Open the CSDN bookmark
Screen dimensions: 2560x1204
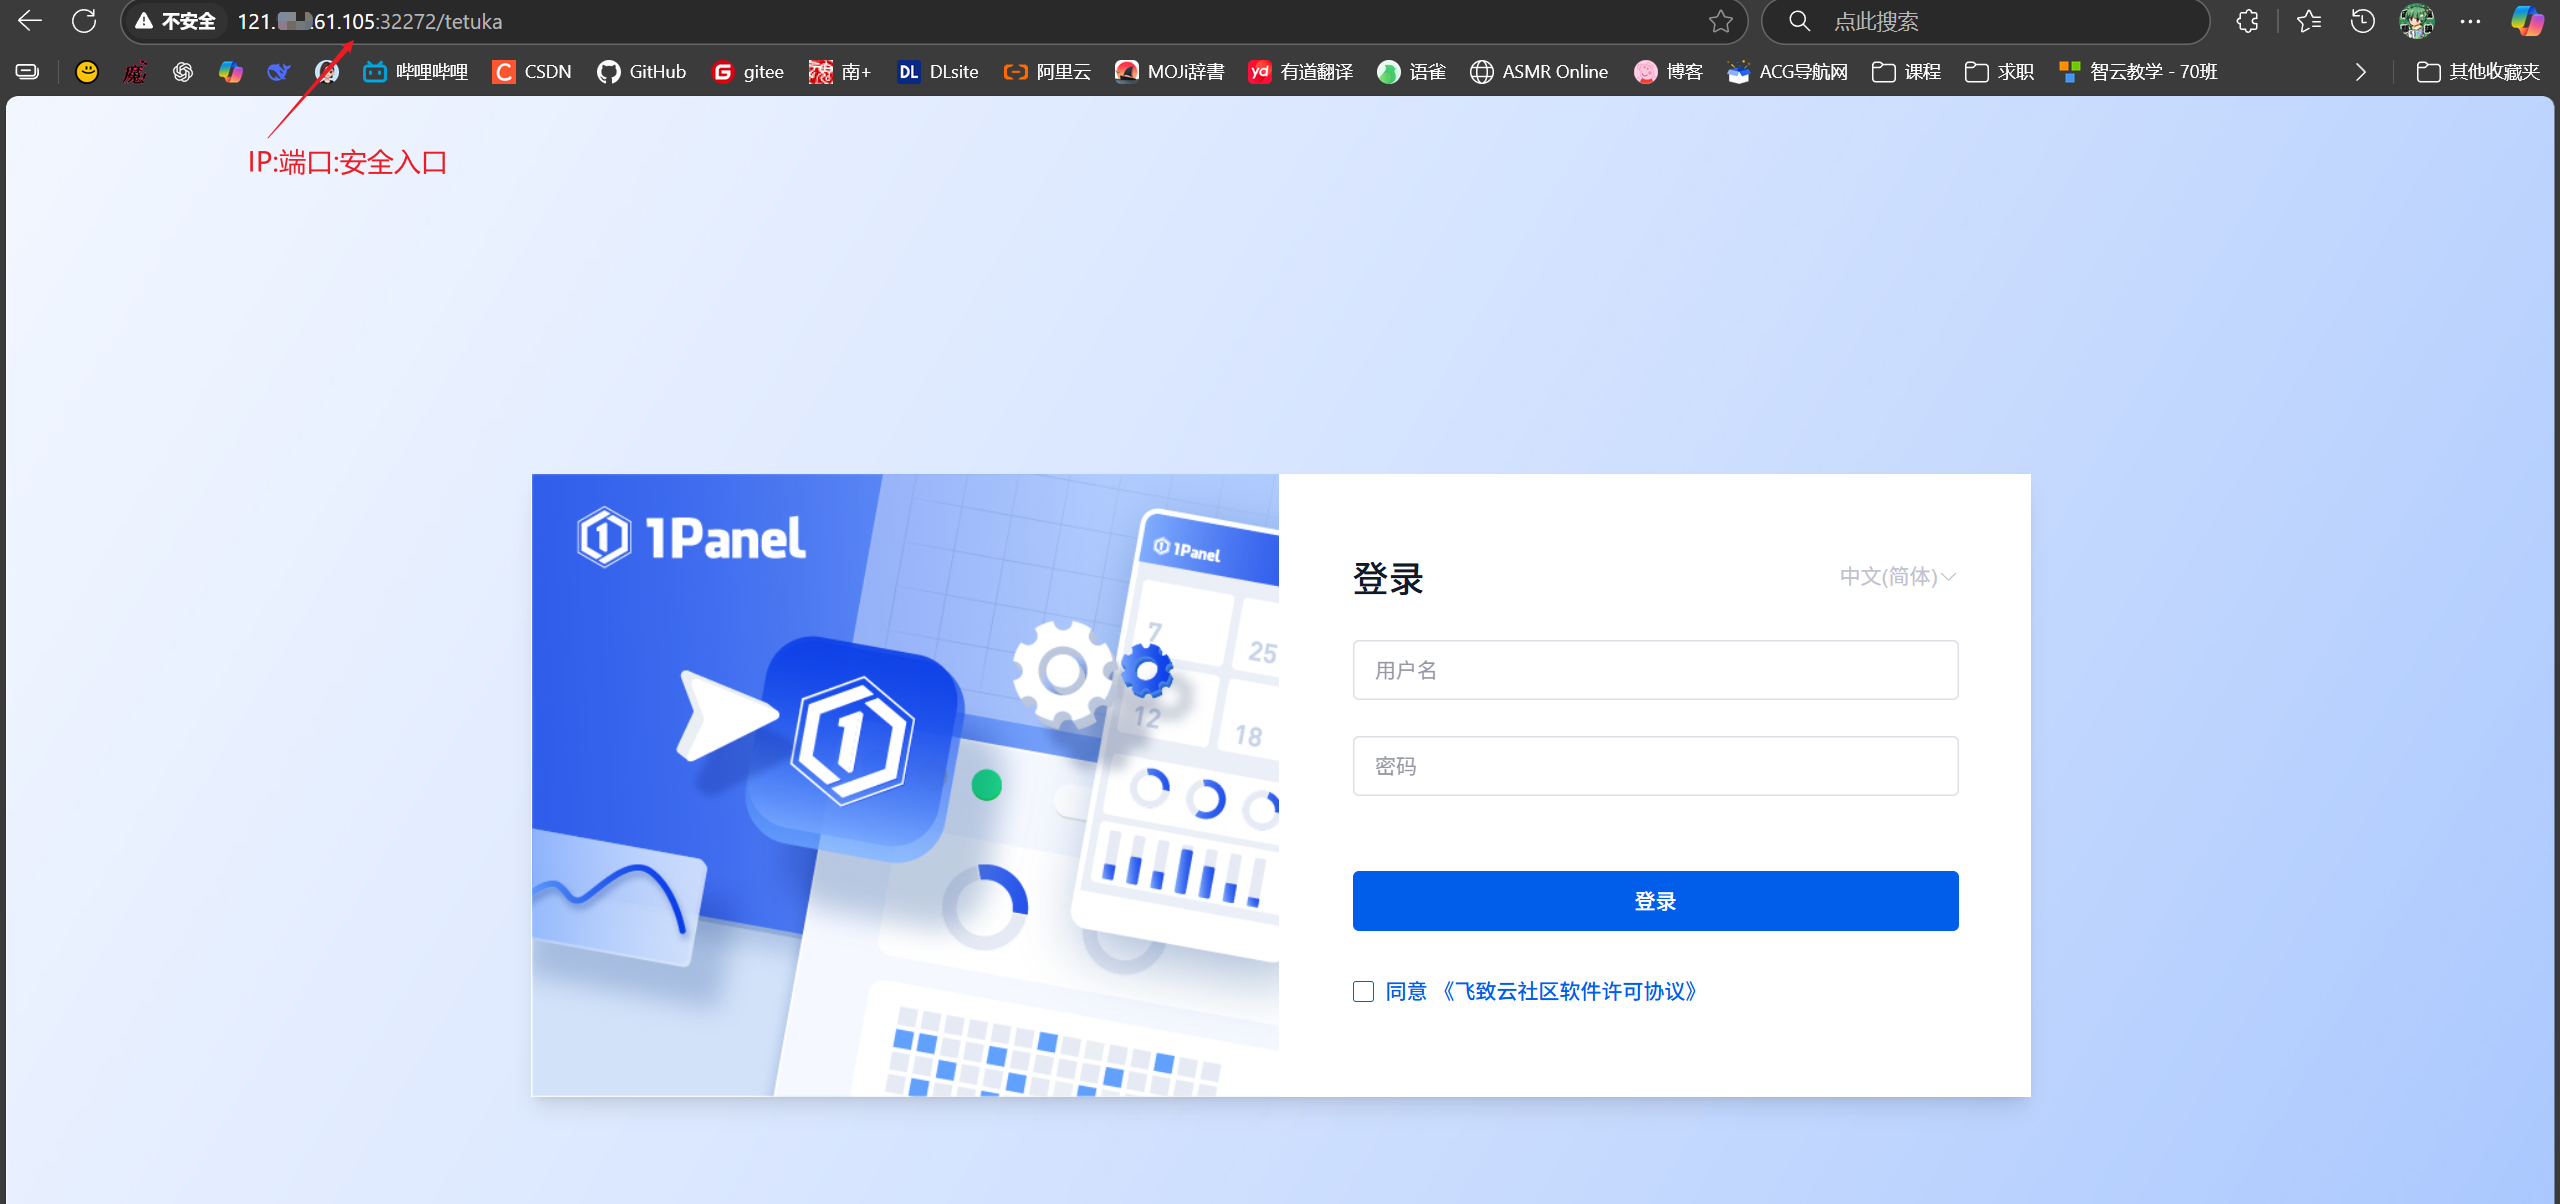(532, 71)
